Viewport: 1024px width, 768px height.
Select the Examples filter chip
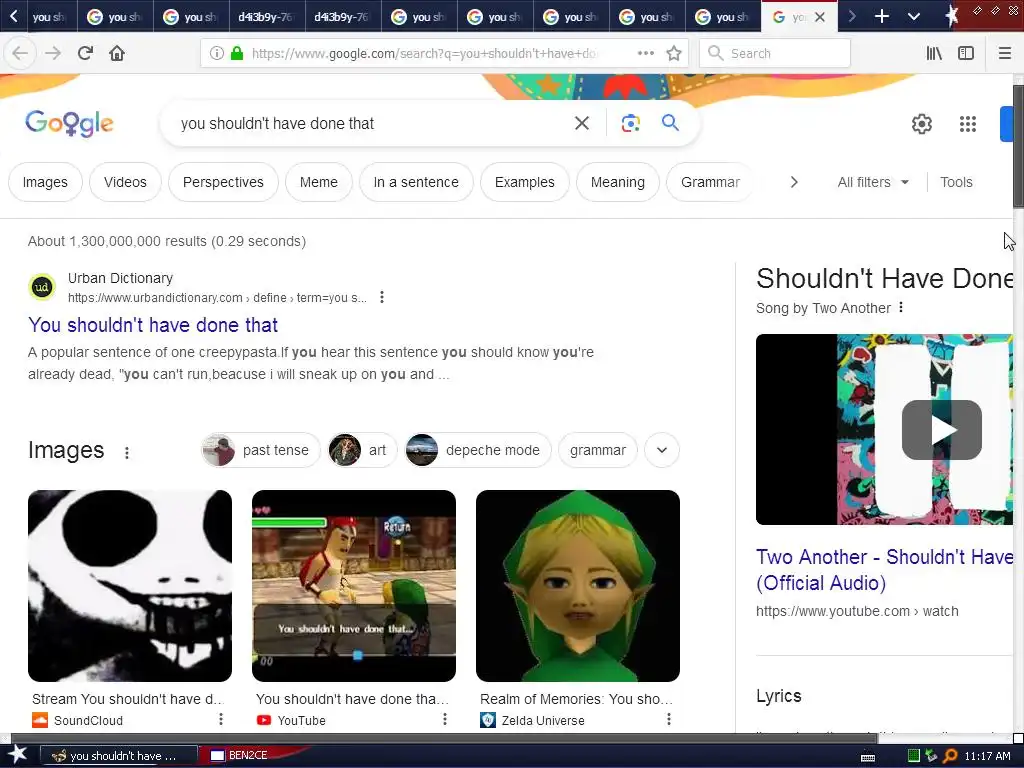coord(524,182)
